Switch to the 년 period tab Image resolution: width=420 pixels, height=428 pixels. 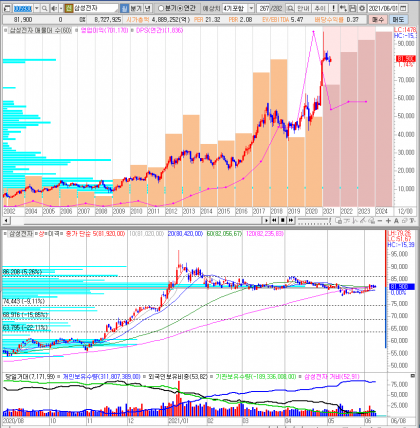pyautogui.click(x=147, y=8)
